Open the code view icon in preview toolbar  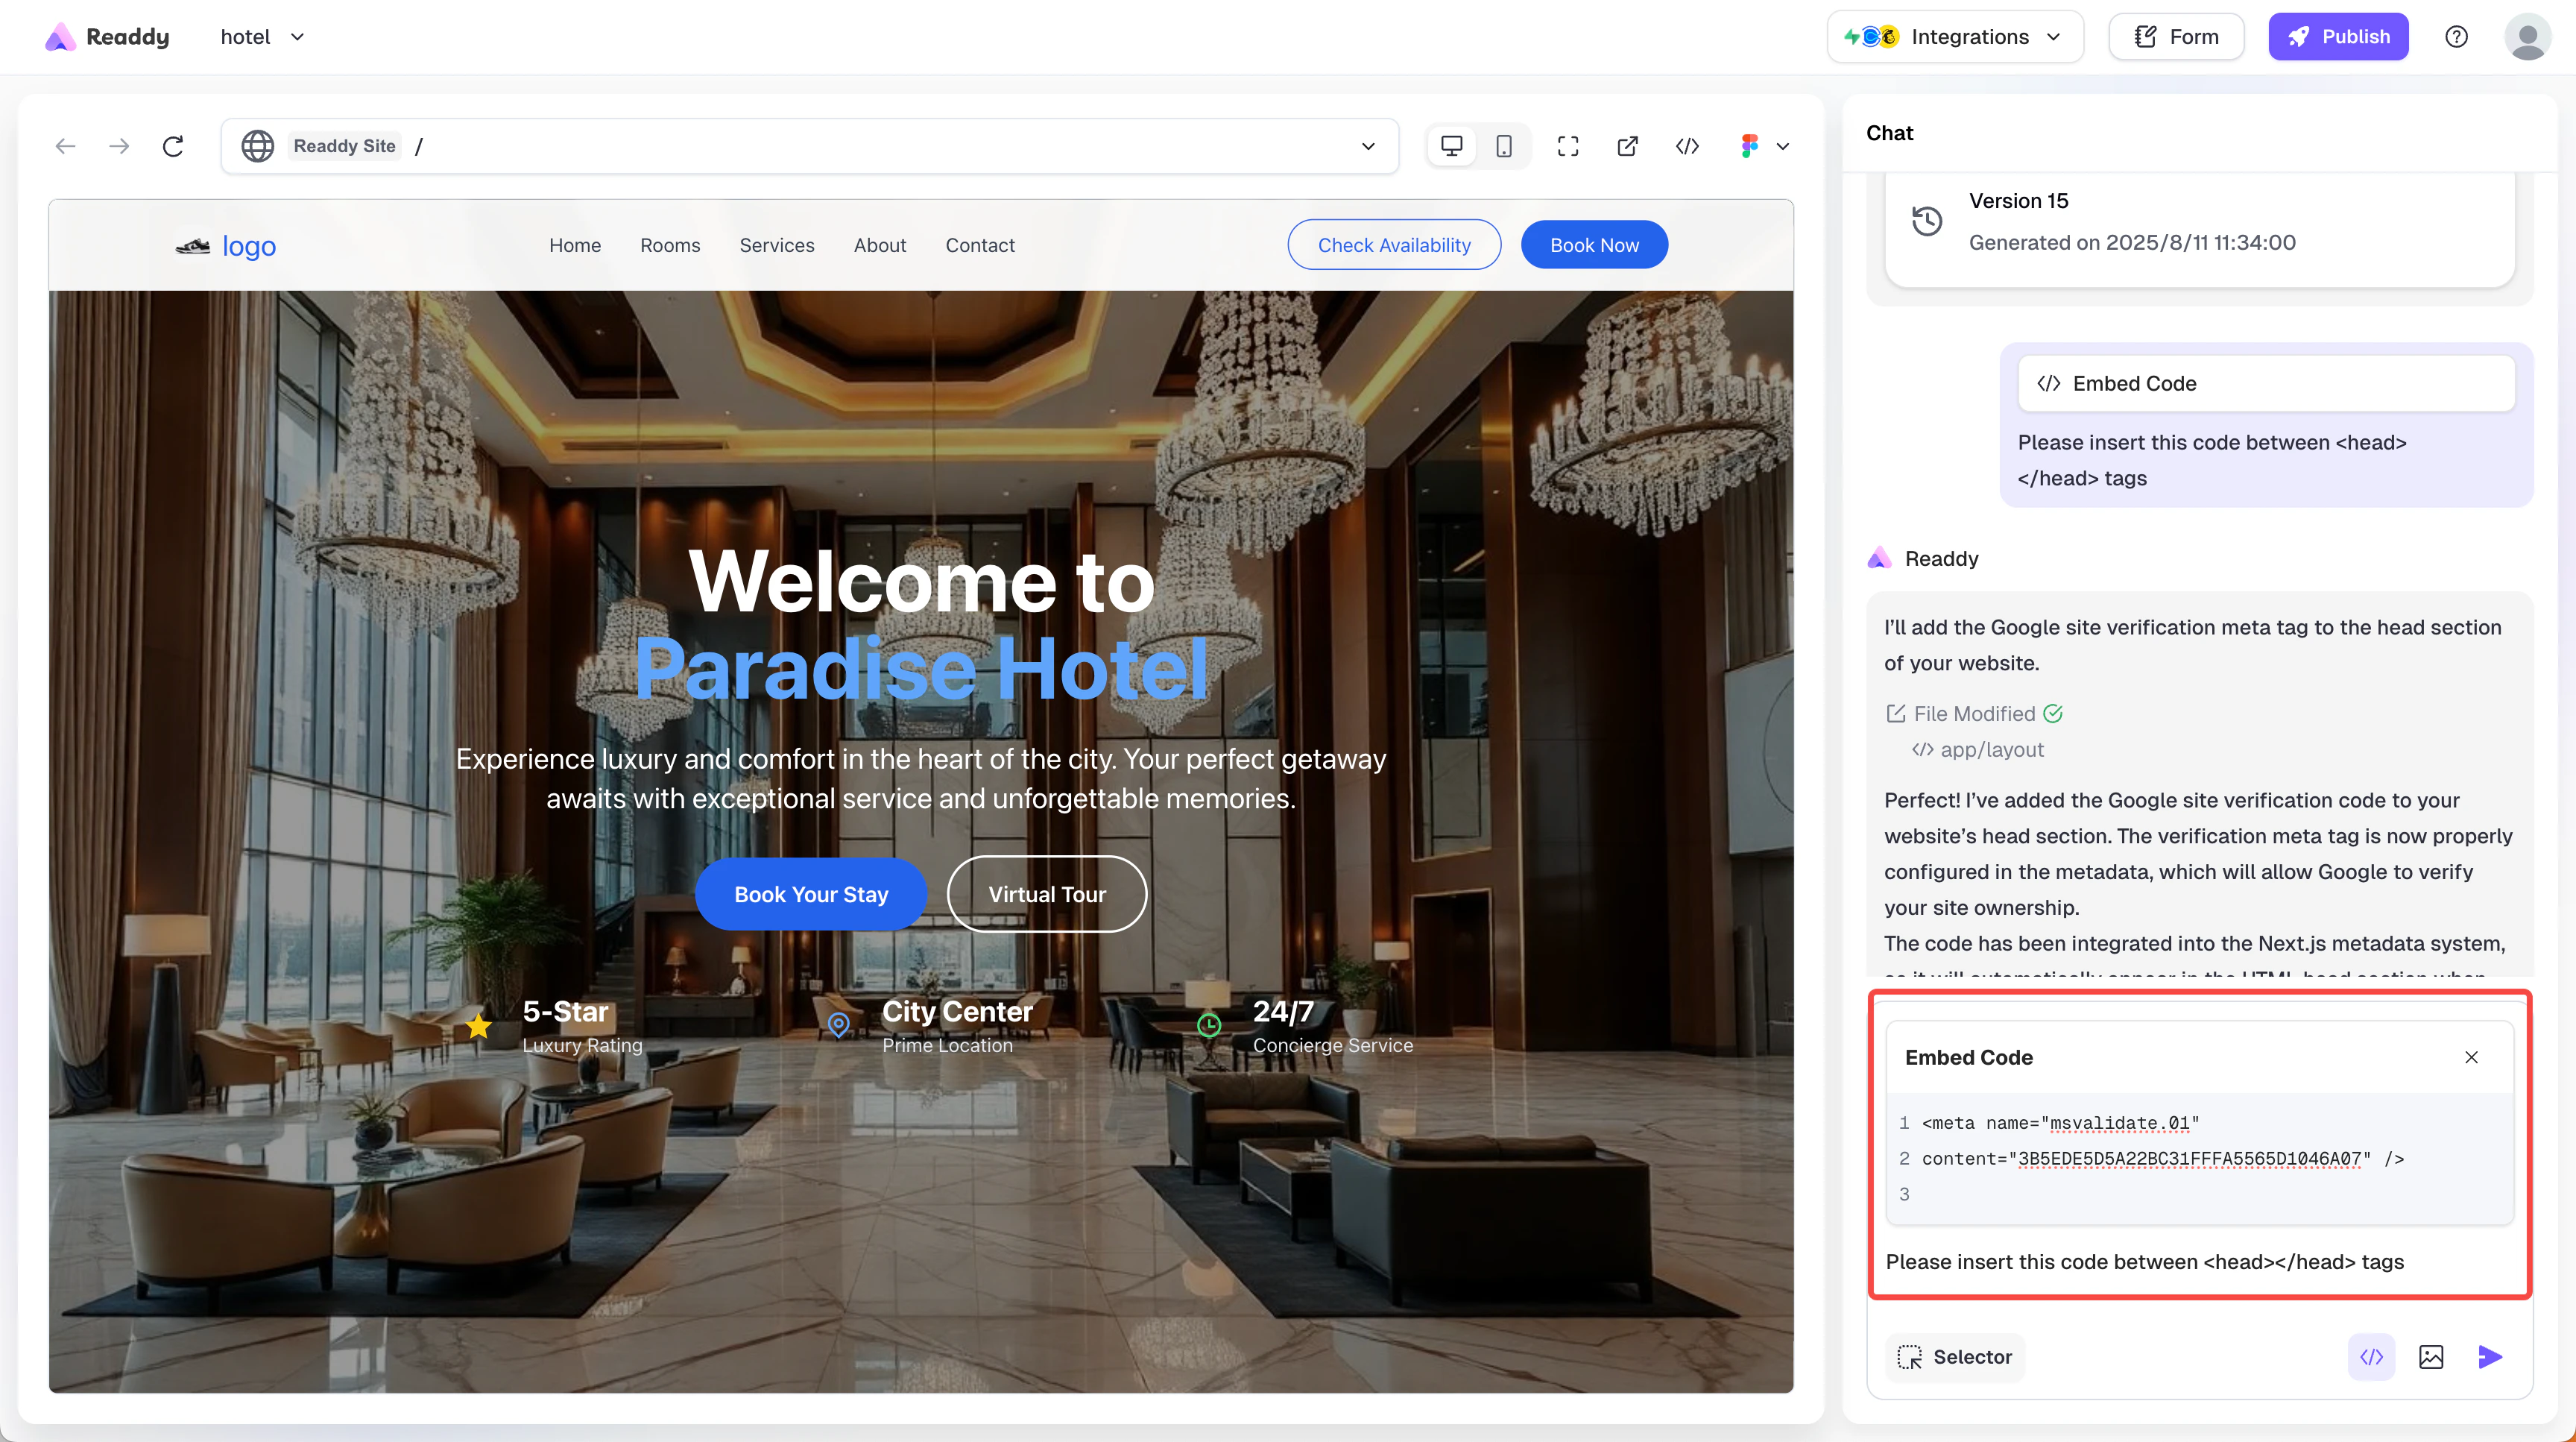[1687, 146]
